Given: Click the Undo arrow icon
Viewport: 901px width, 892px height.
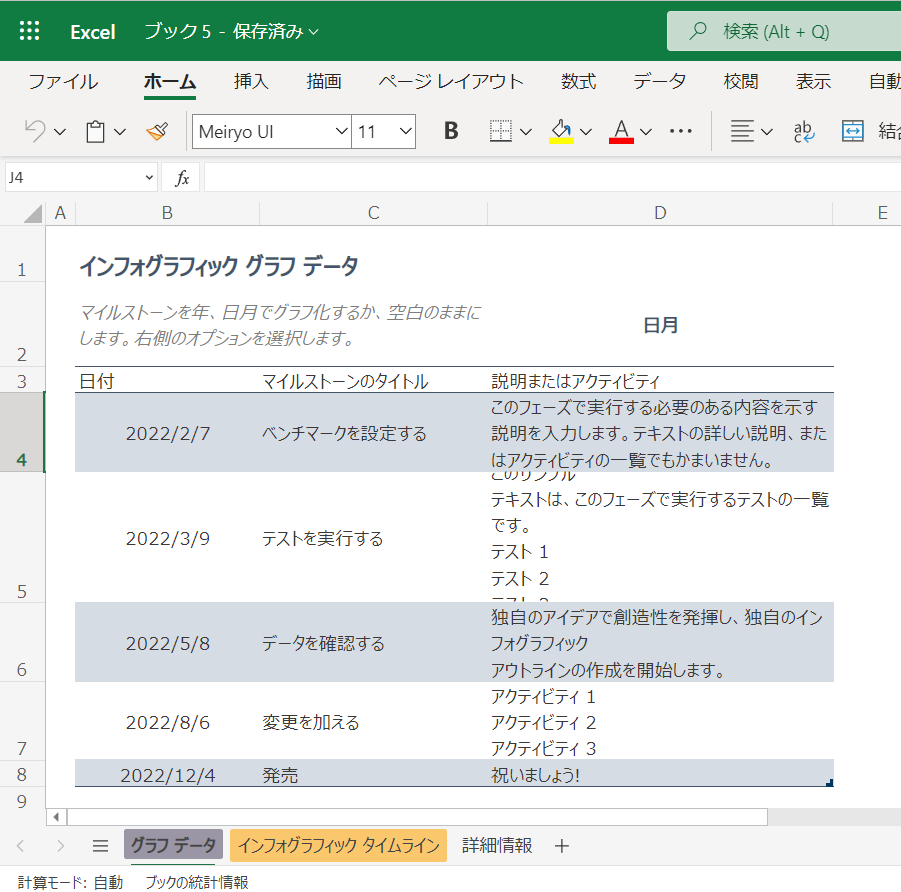Looking at the screenshot, I should click(x=34, y=132).
